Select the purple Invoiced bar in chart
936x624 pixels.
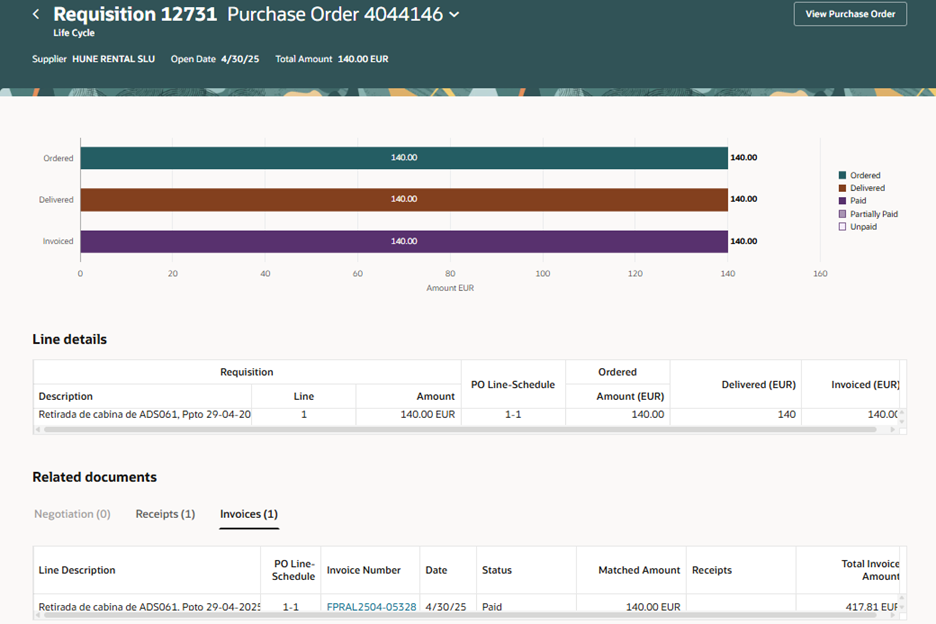404,241
